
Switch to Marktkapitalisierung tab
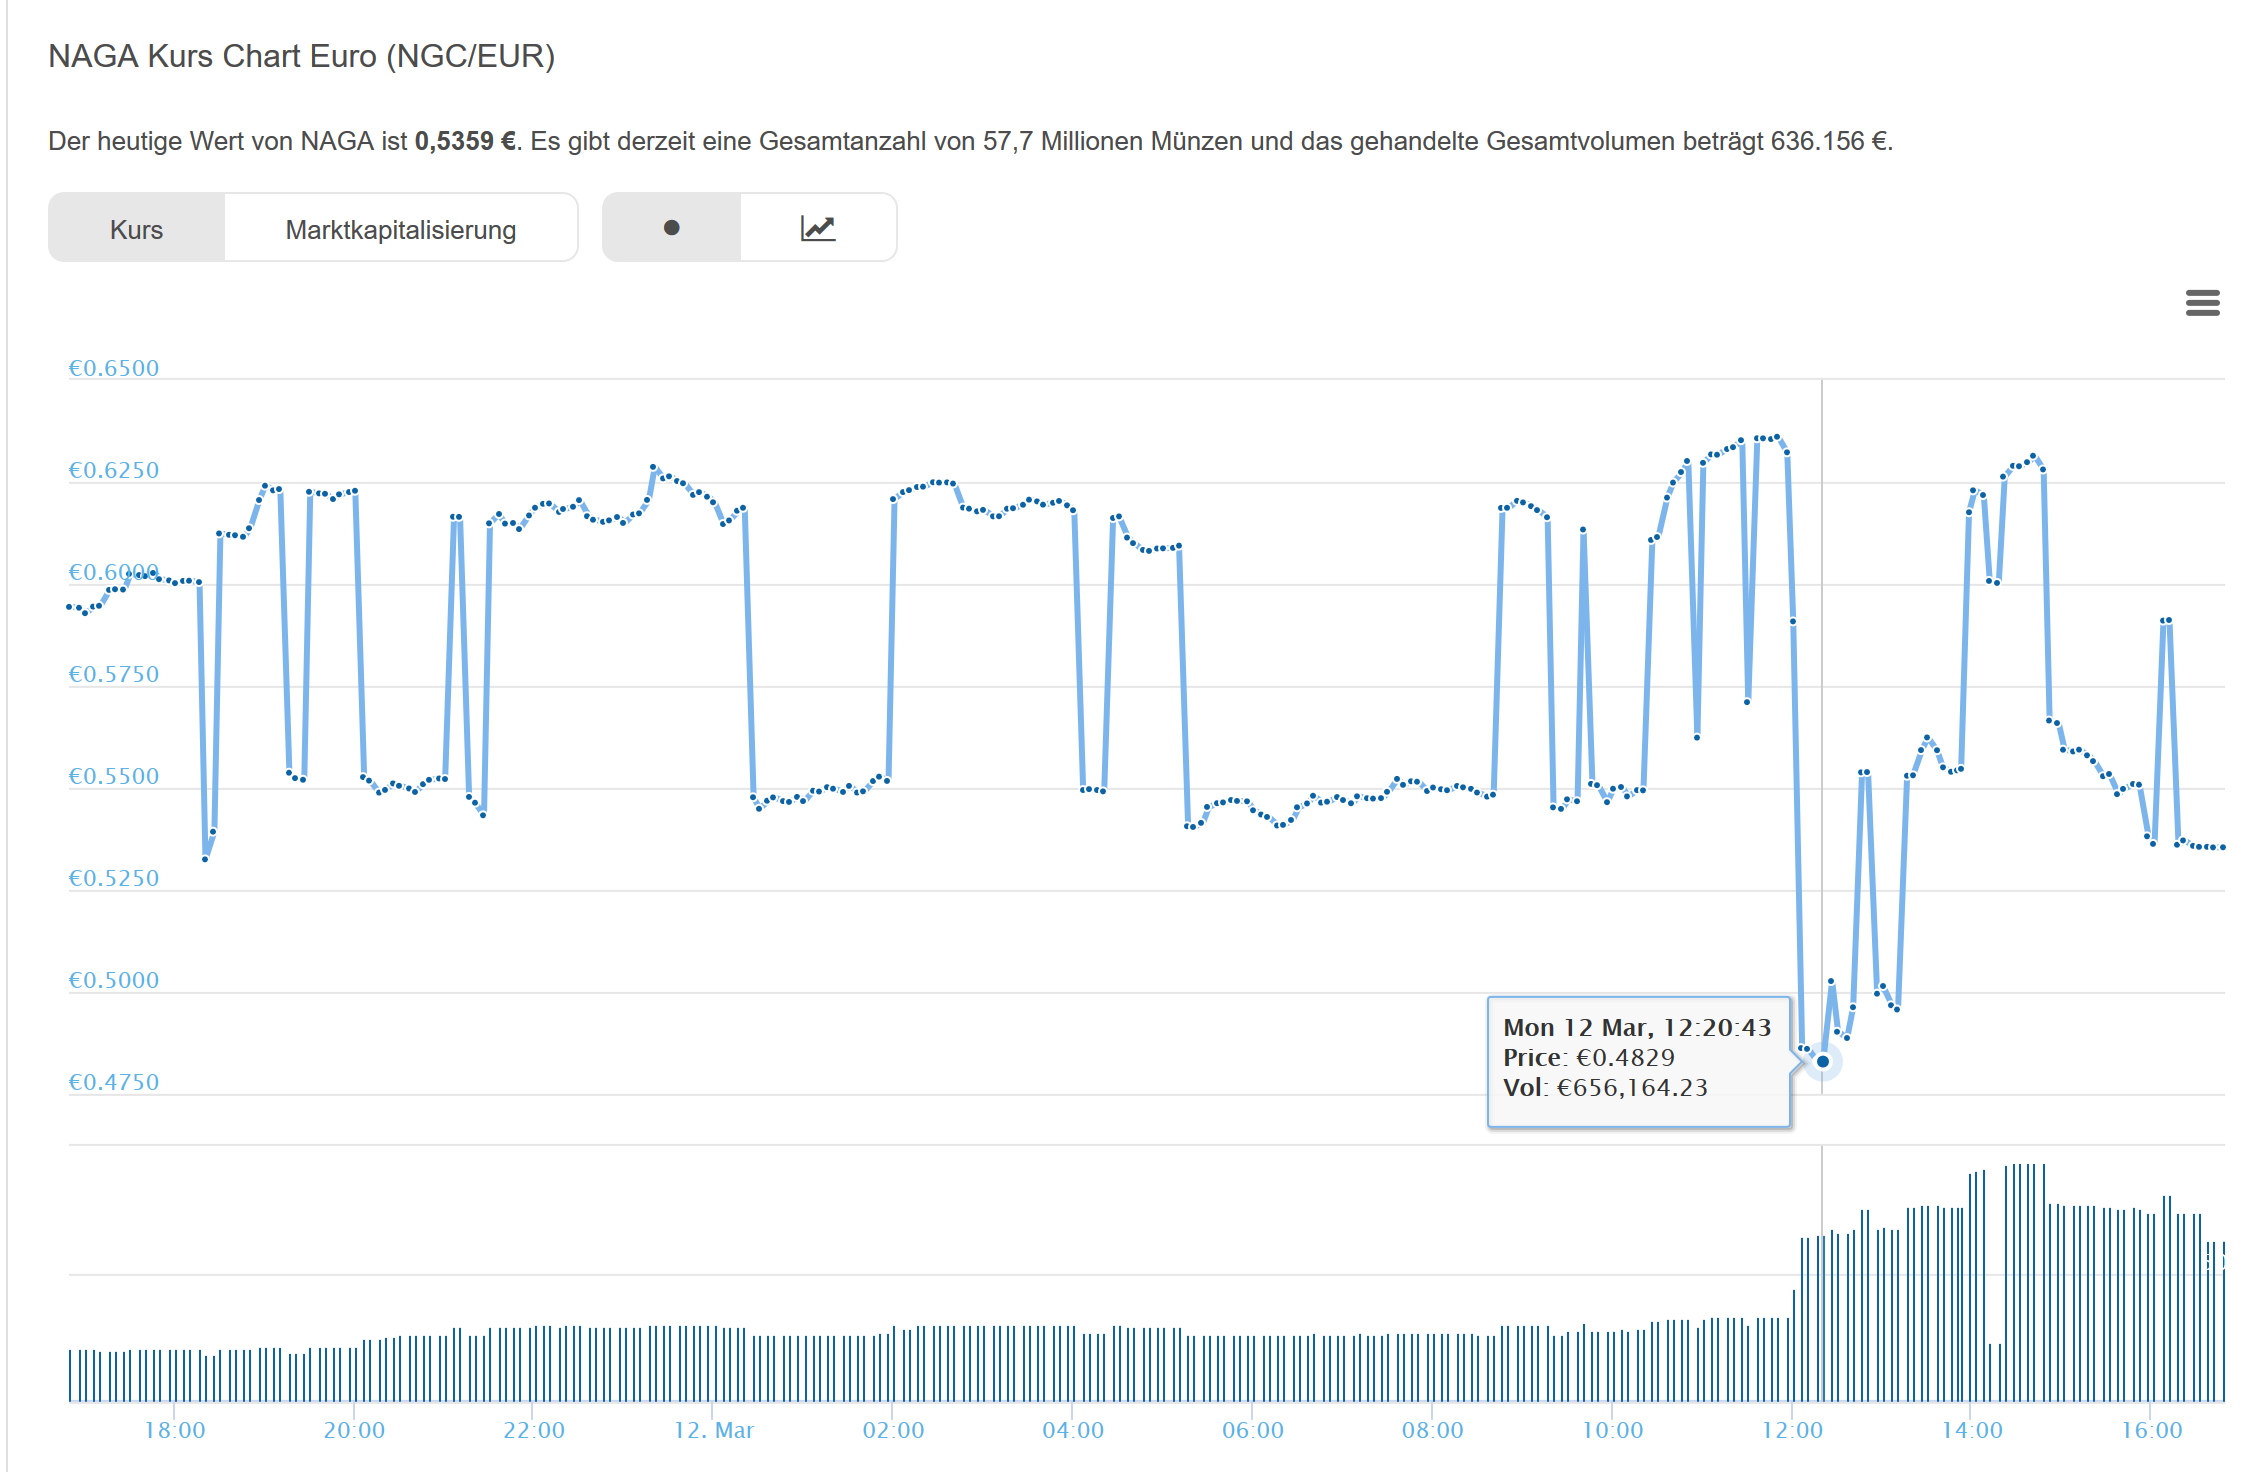(400, 229)
